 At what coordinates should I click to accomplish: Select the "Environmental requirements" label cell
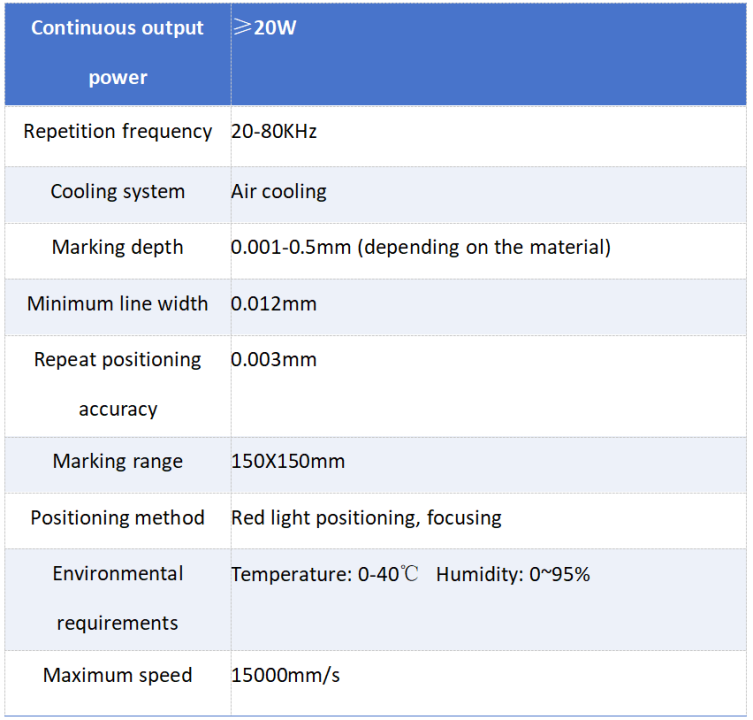click(x=118, y=598)
